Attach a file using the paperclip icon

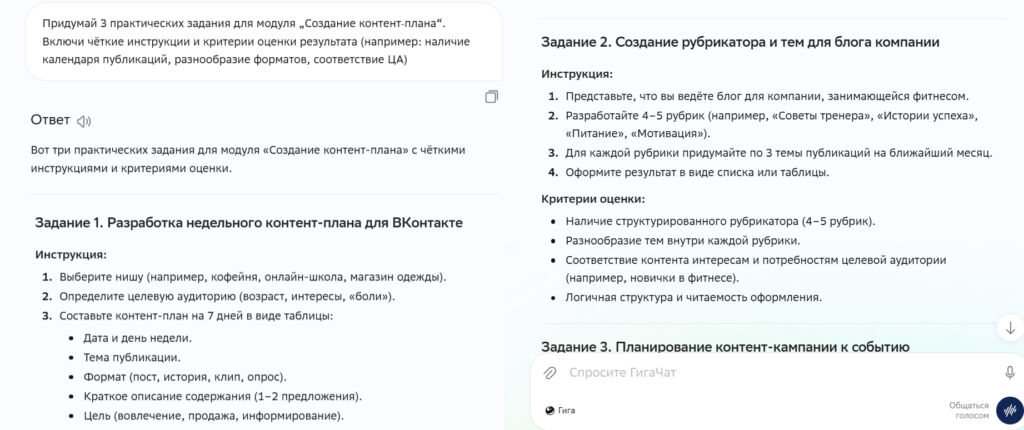click(x=549, y=373)
